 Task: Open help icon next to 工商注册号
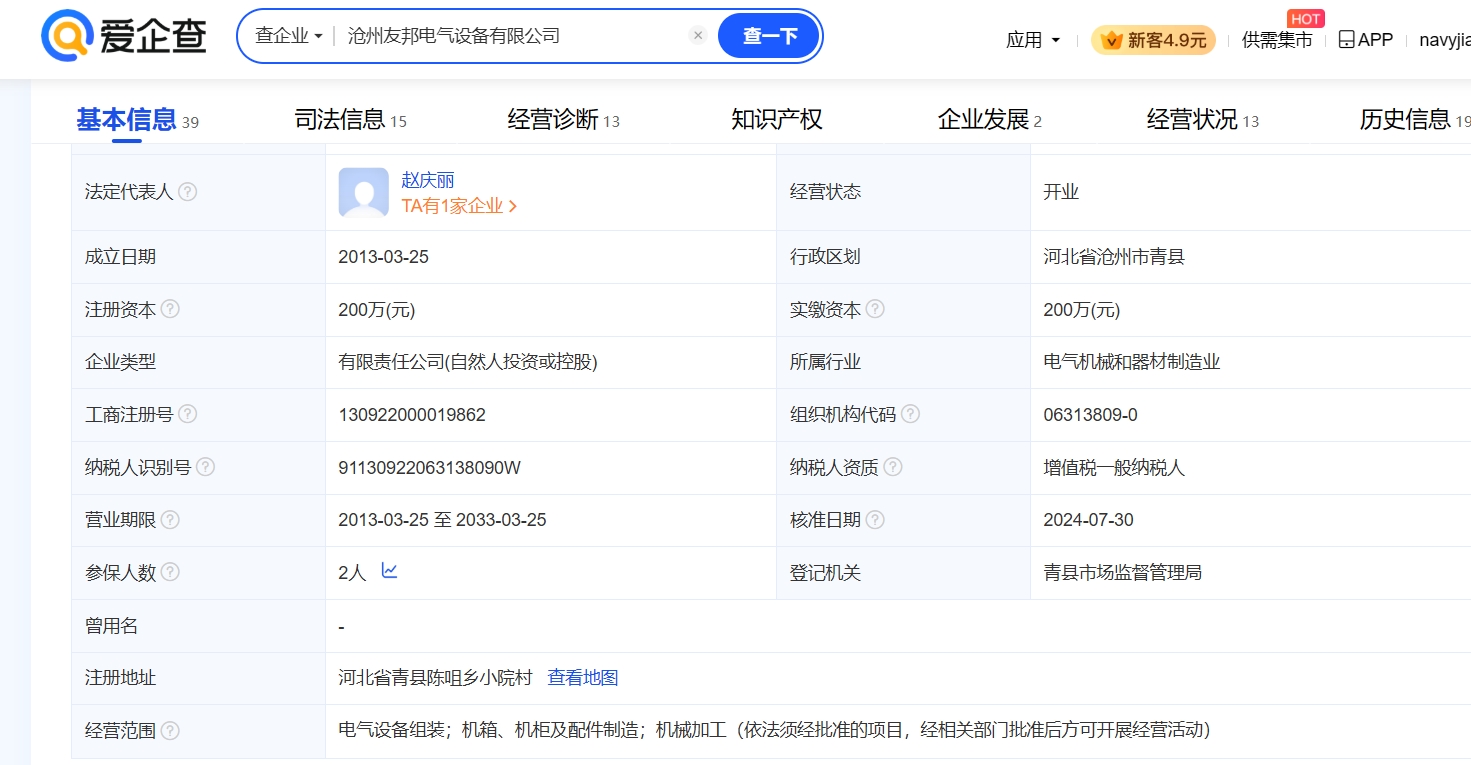point(187,414)
